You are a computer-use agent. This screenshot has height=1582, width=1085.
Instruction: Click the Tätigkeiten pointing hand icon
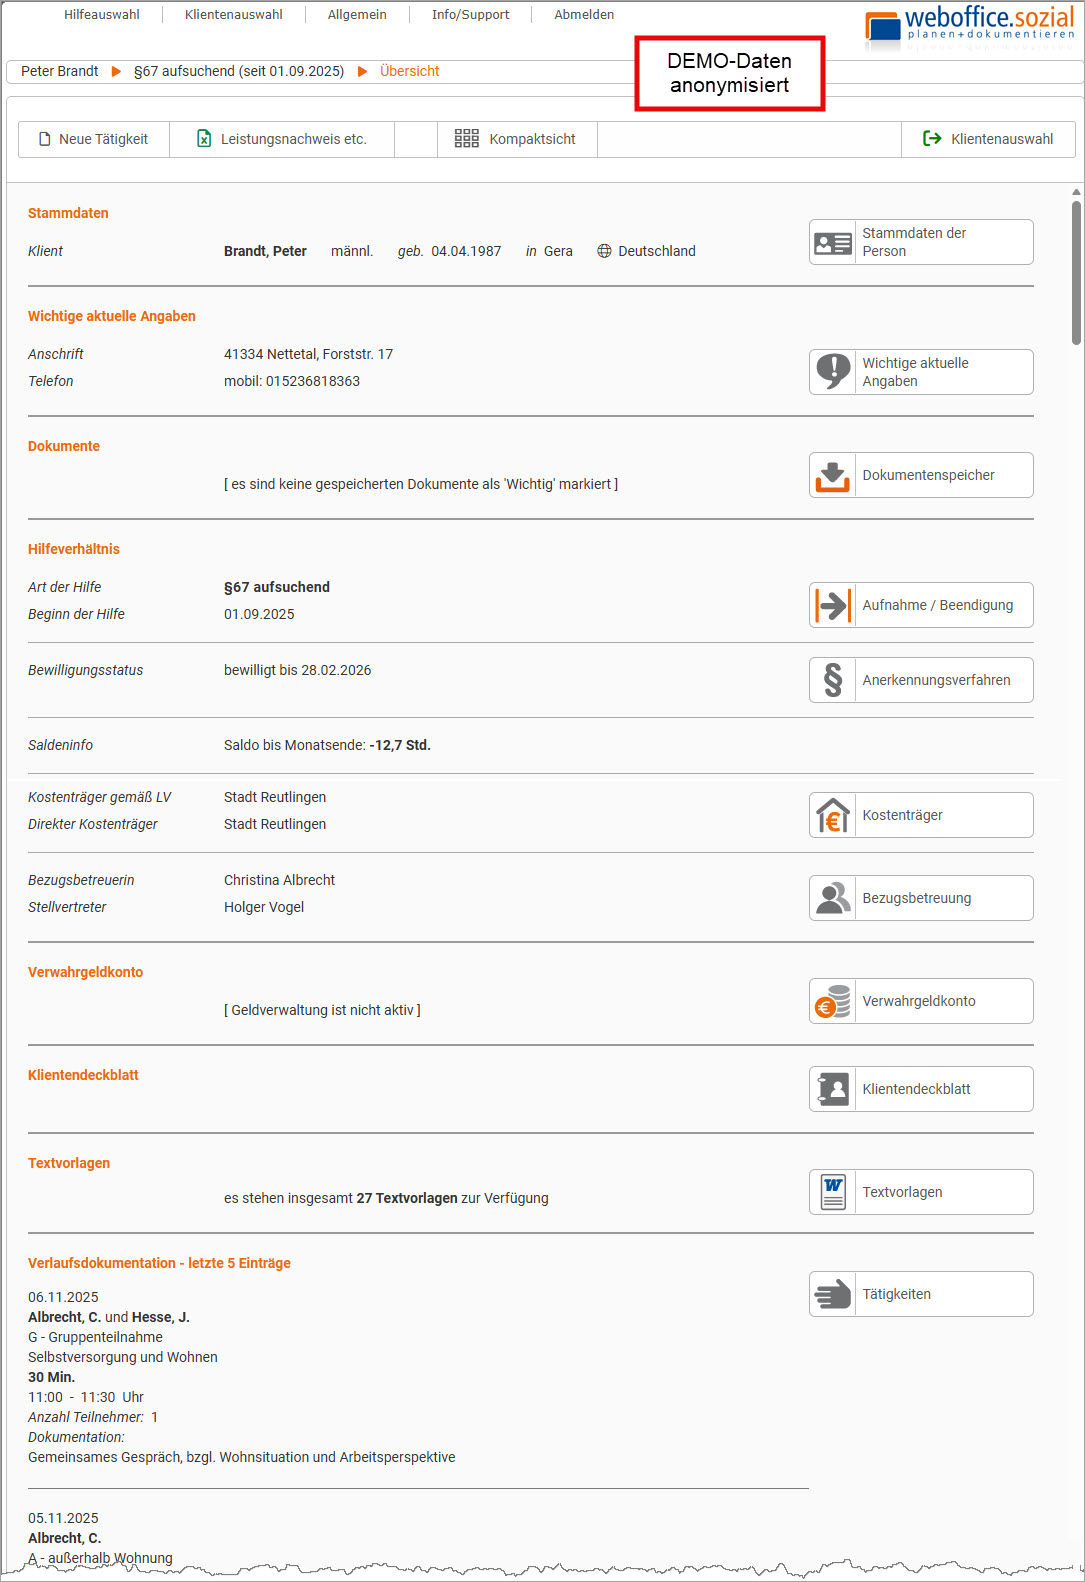[x=832, y=1294]
